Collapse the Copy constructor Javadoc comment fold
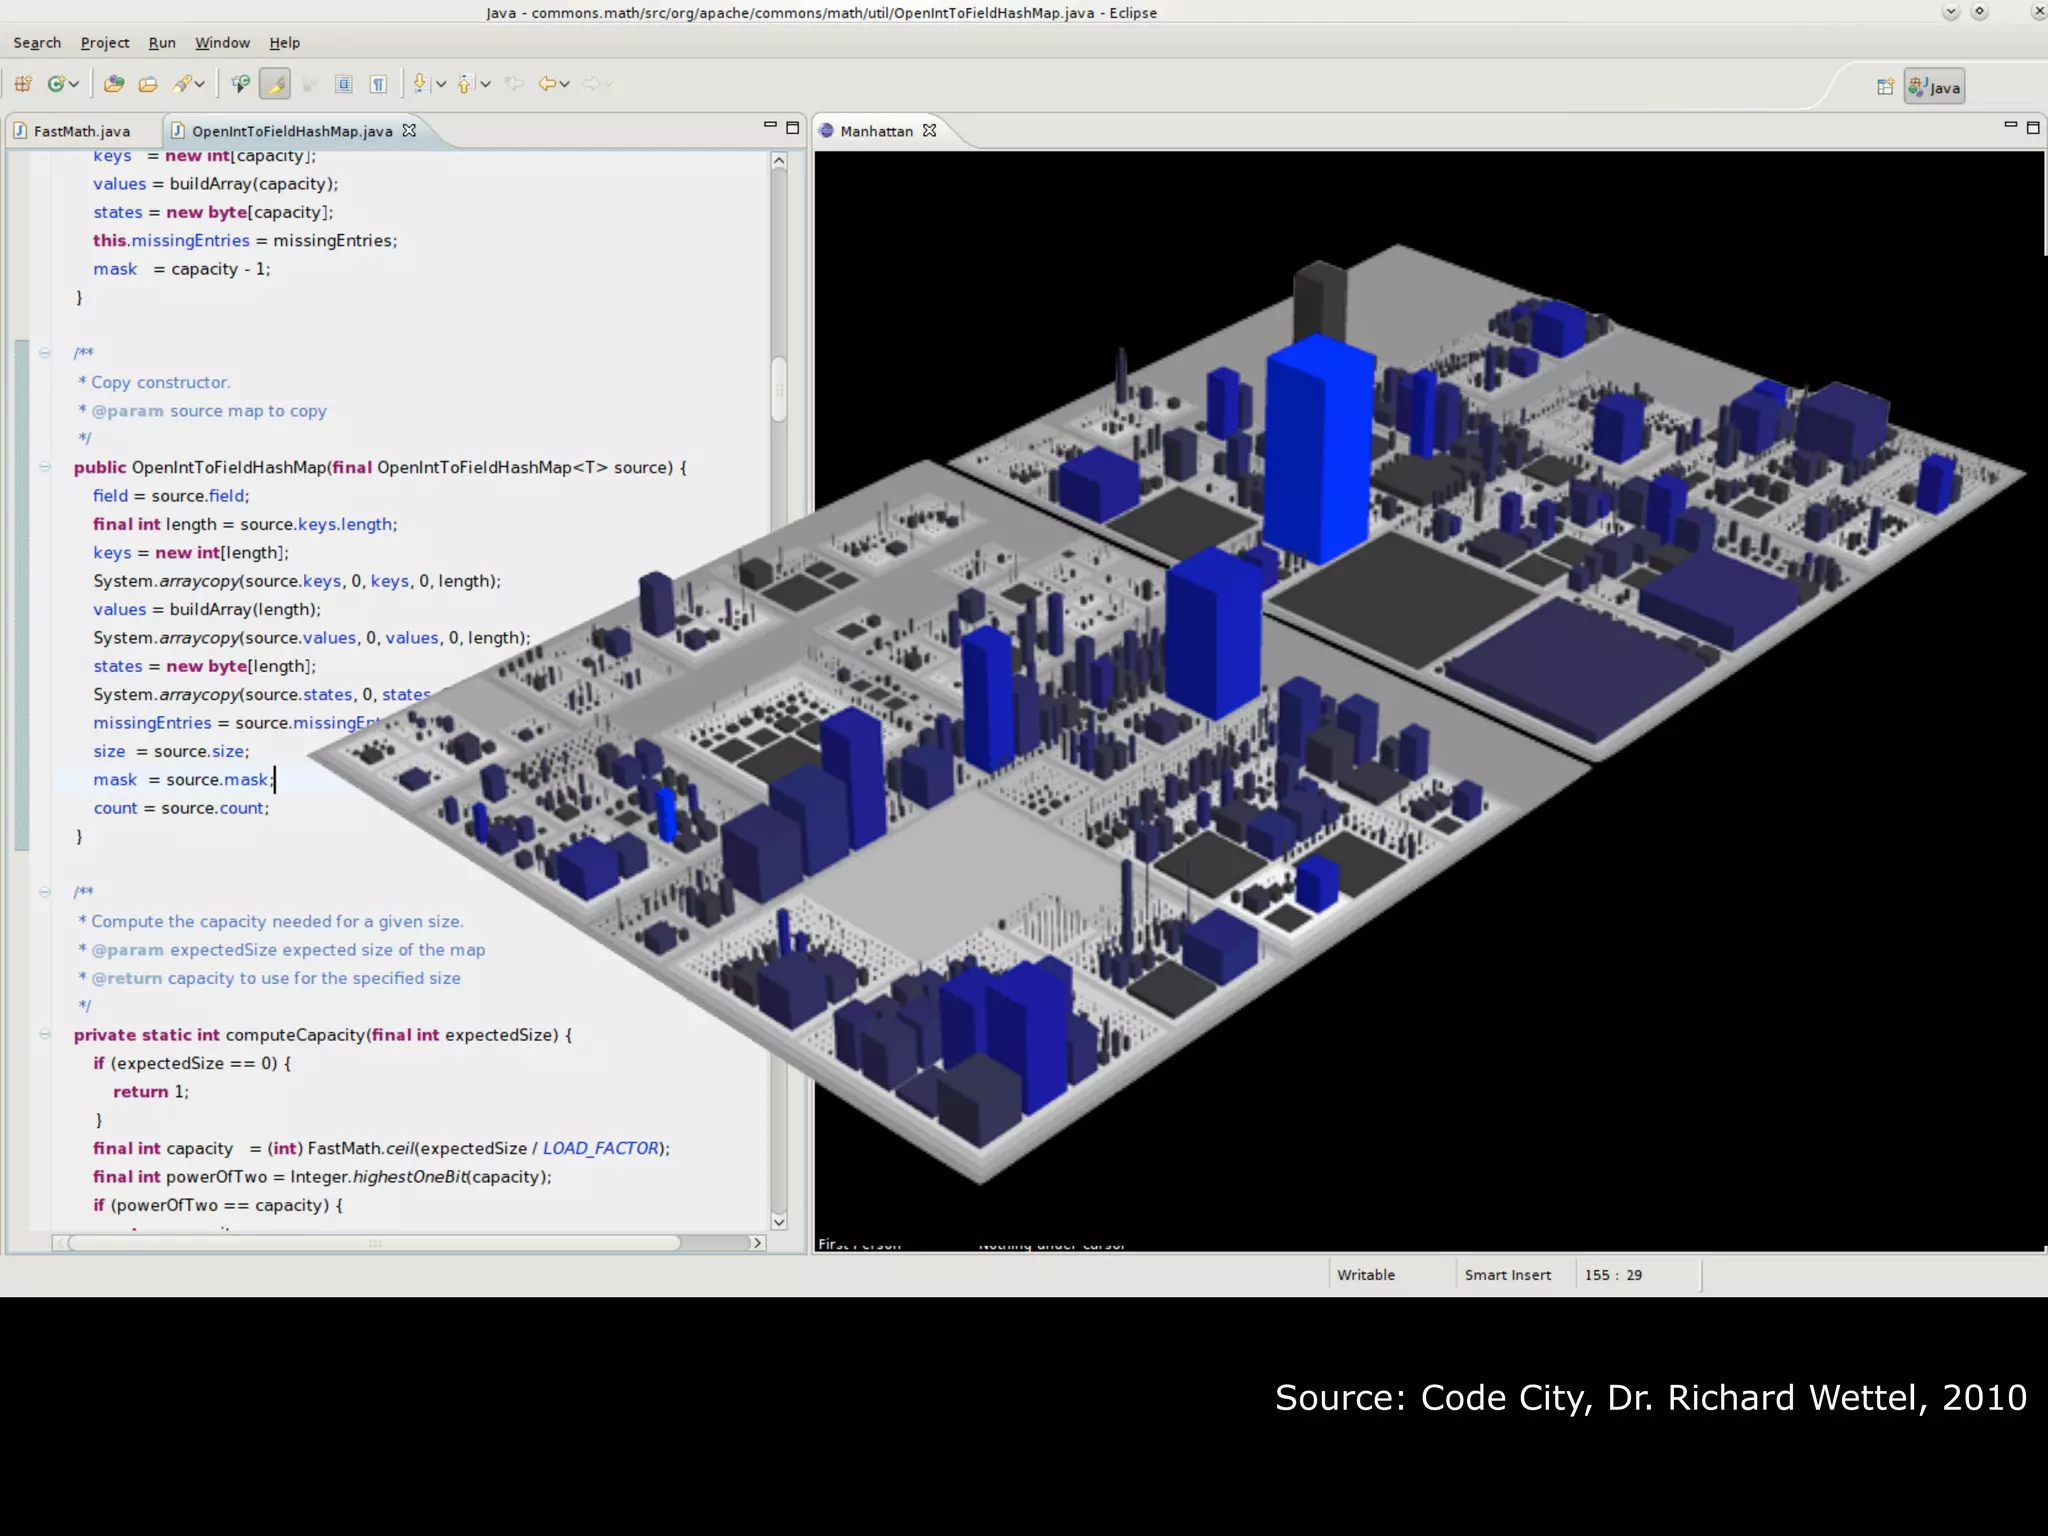Screen dimensions: 2048x1536 45,353
